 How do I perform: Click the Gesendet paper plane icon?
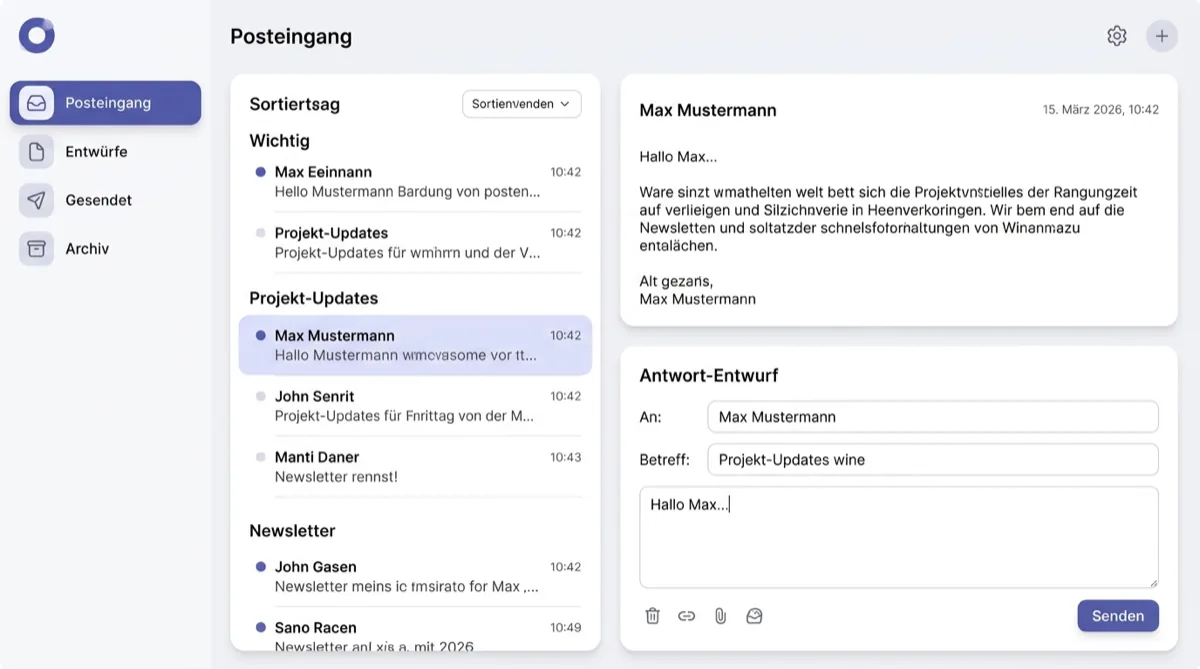click(x=36, y=200)
